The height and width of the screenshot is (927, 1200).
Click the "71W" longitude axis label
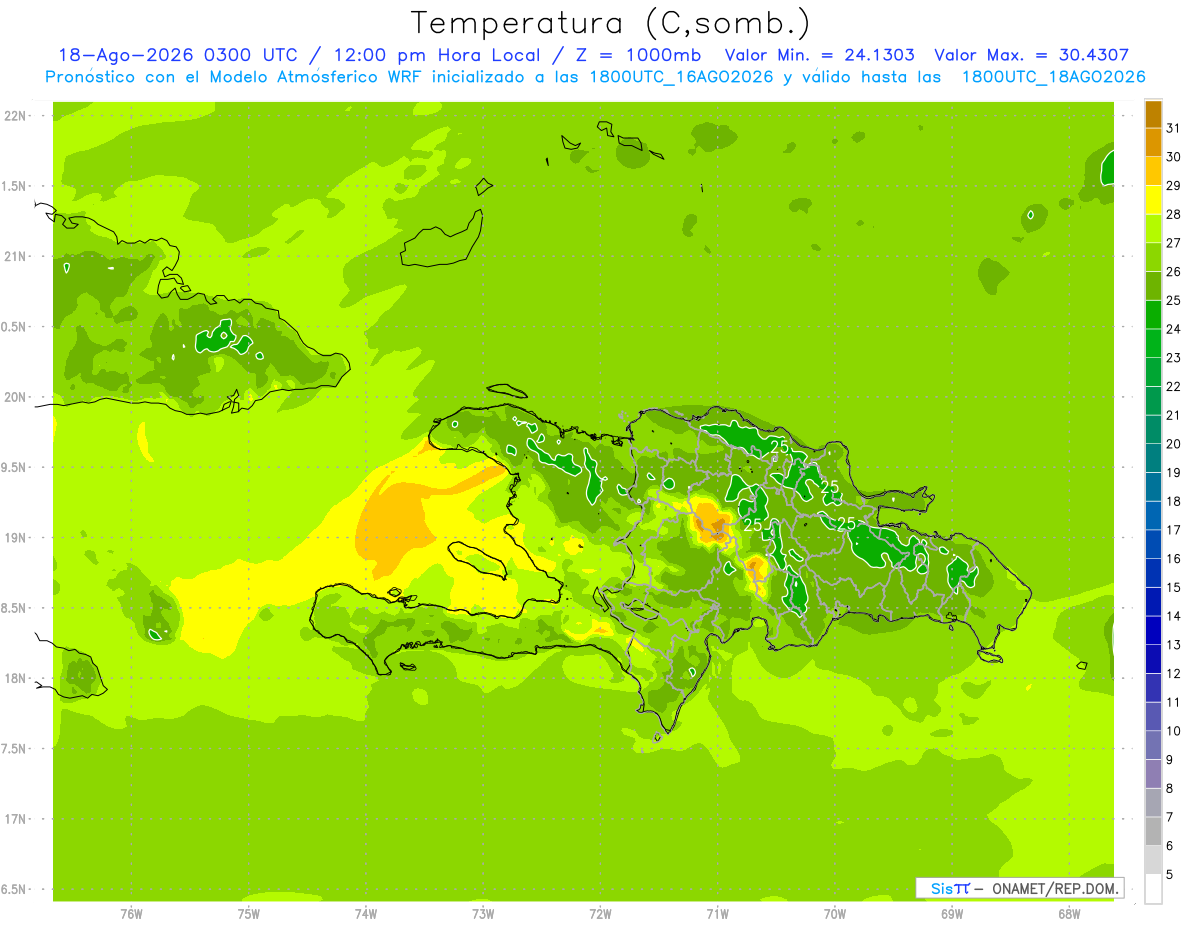[717, 915]
